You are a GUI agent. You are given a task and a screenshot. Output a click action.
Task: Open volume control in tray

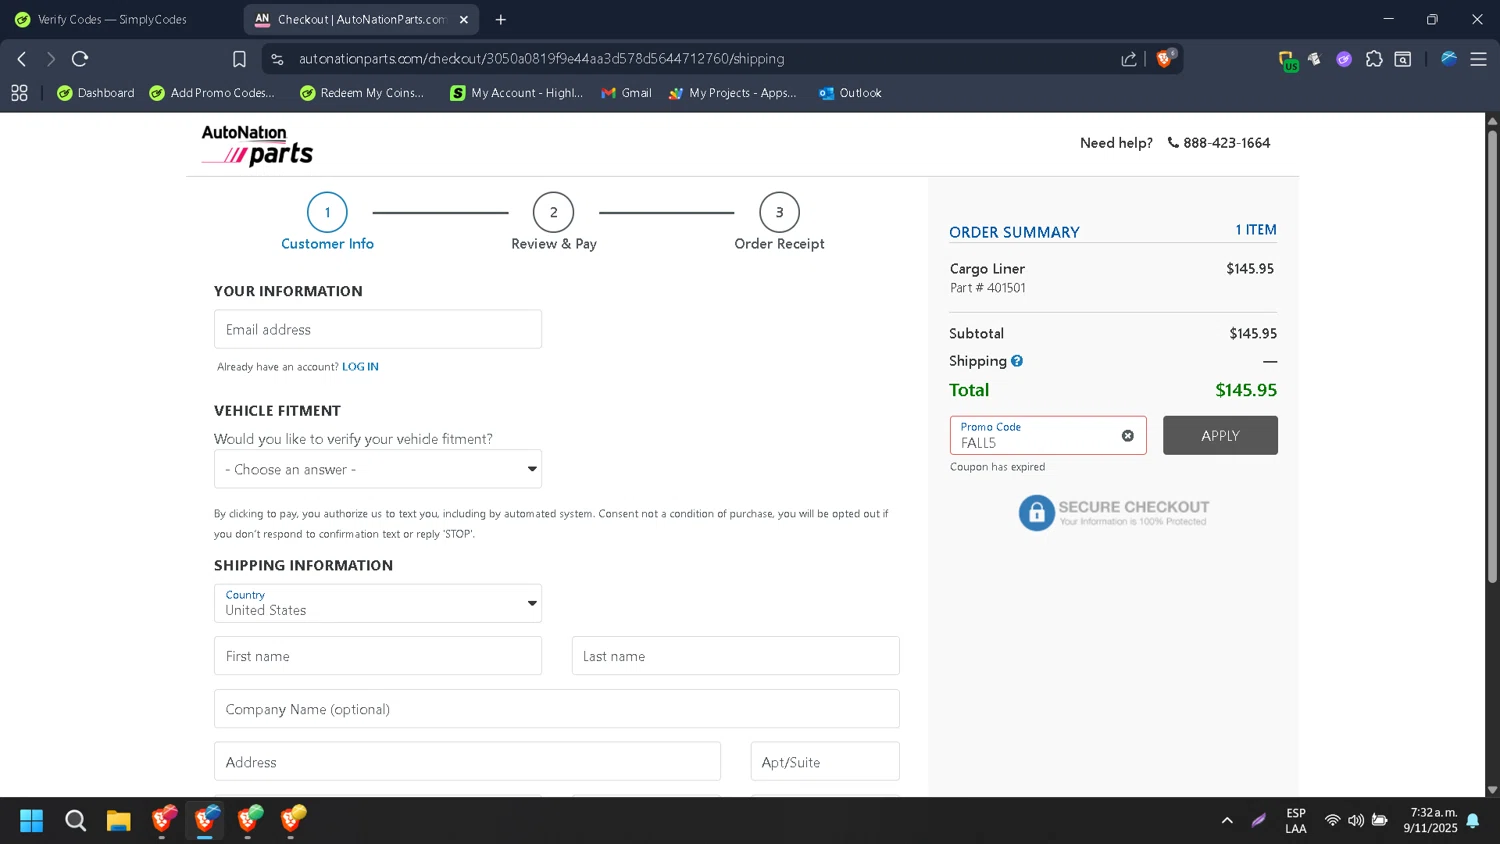(x=1356, y=821)
